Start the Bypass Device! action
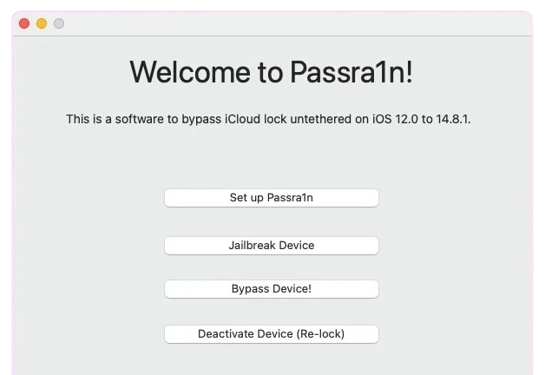This screenshot has height=375, width=546. (x=271, y=289)
